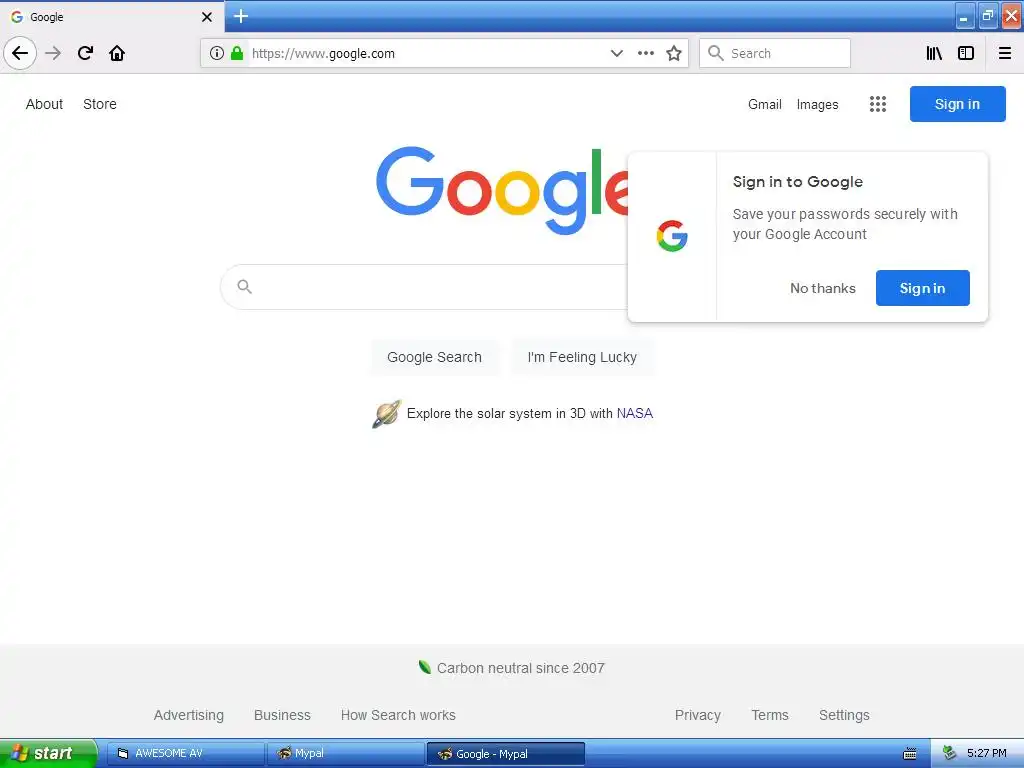
Task: Toggle the sidebar panel icon
Action: tap(966, 53)
